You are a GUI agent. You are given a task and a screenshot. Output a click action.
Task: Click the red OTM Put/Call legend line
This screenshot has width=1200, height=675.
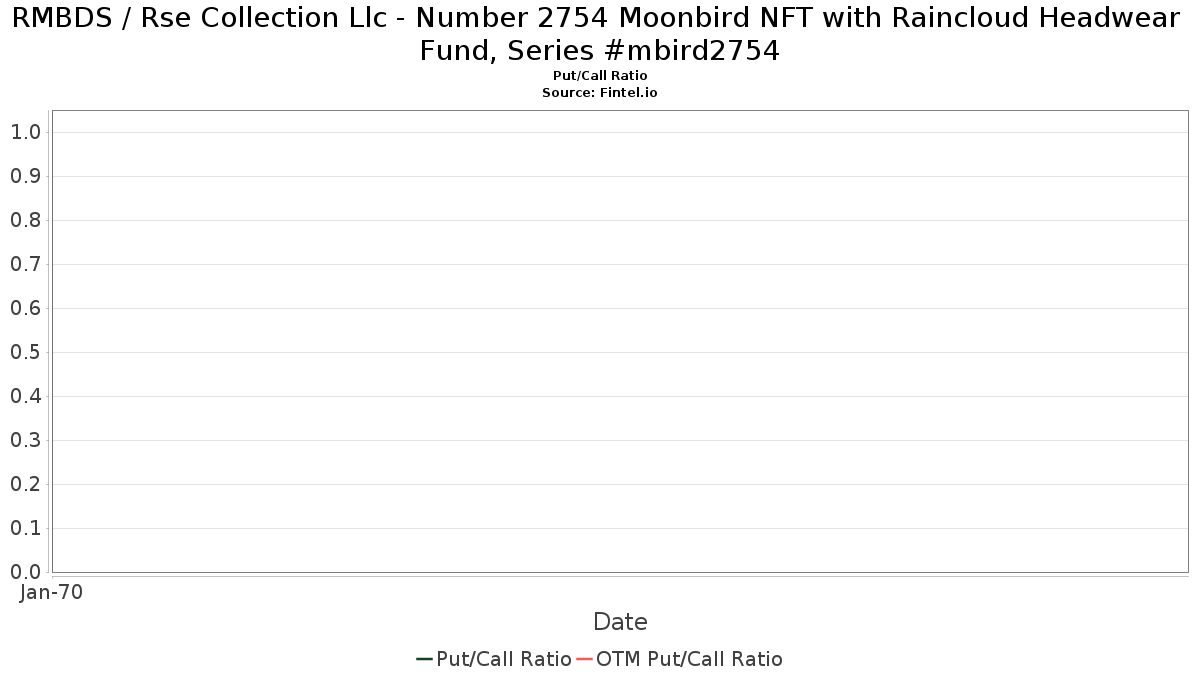(x=585, y=659)
